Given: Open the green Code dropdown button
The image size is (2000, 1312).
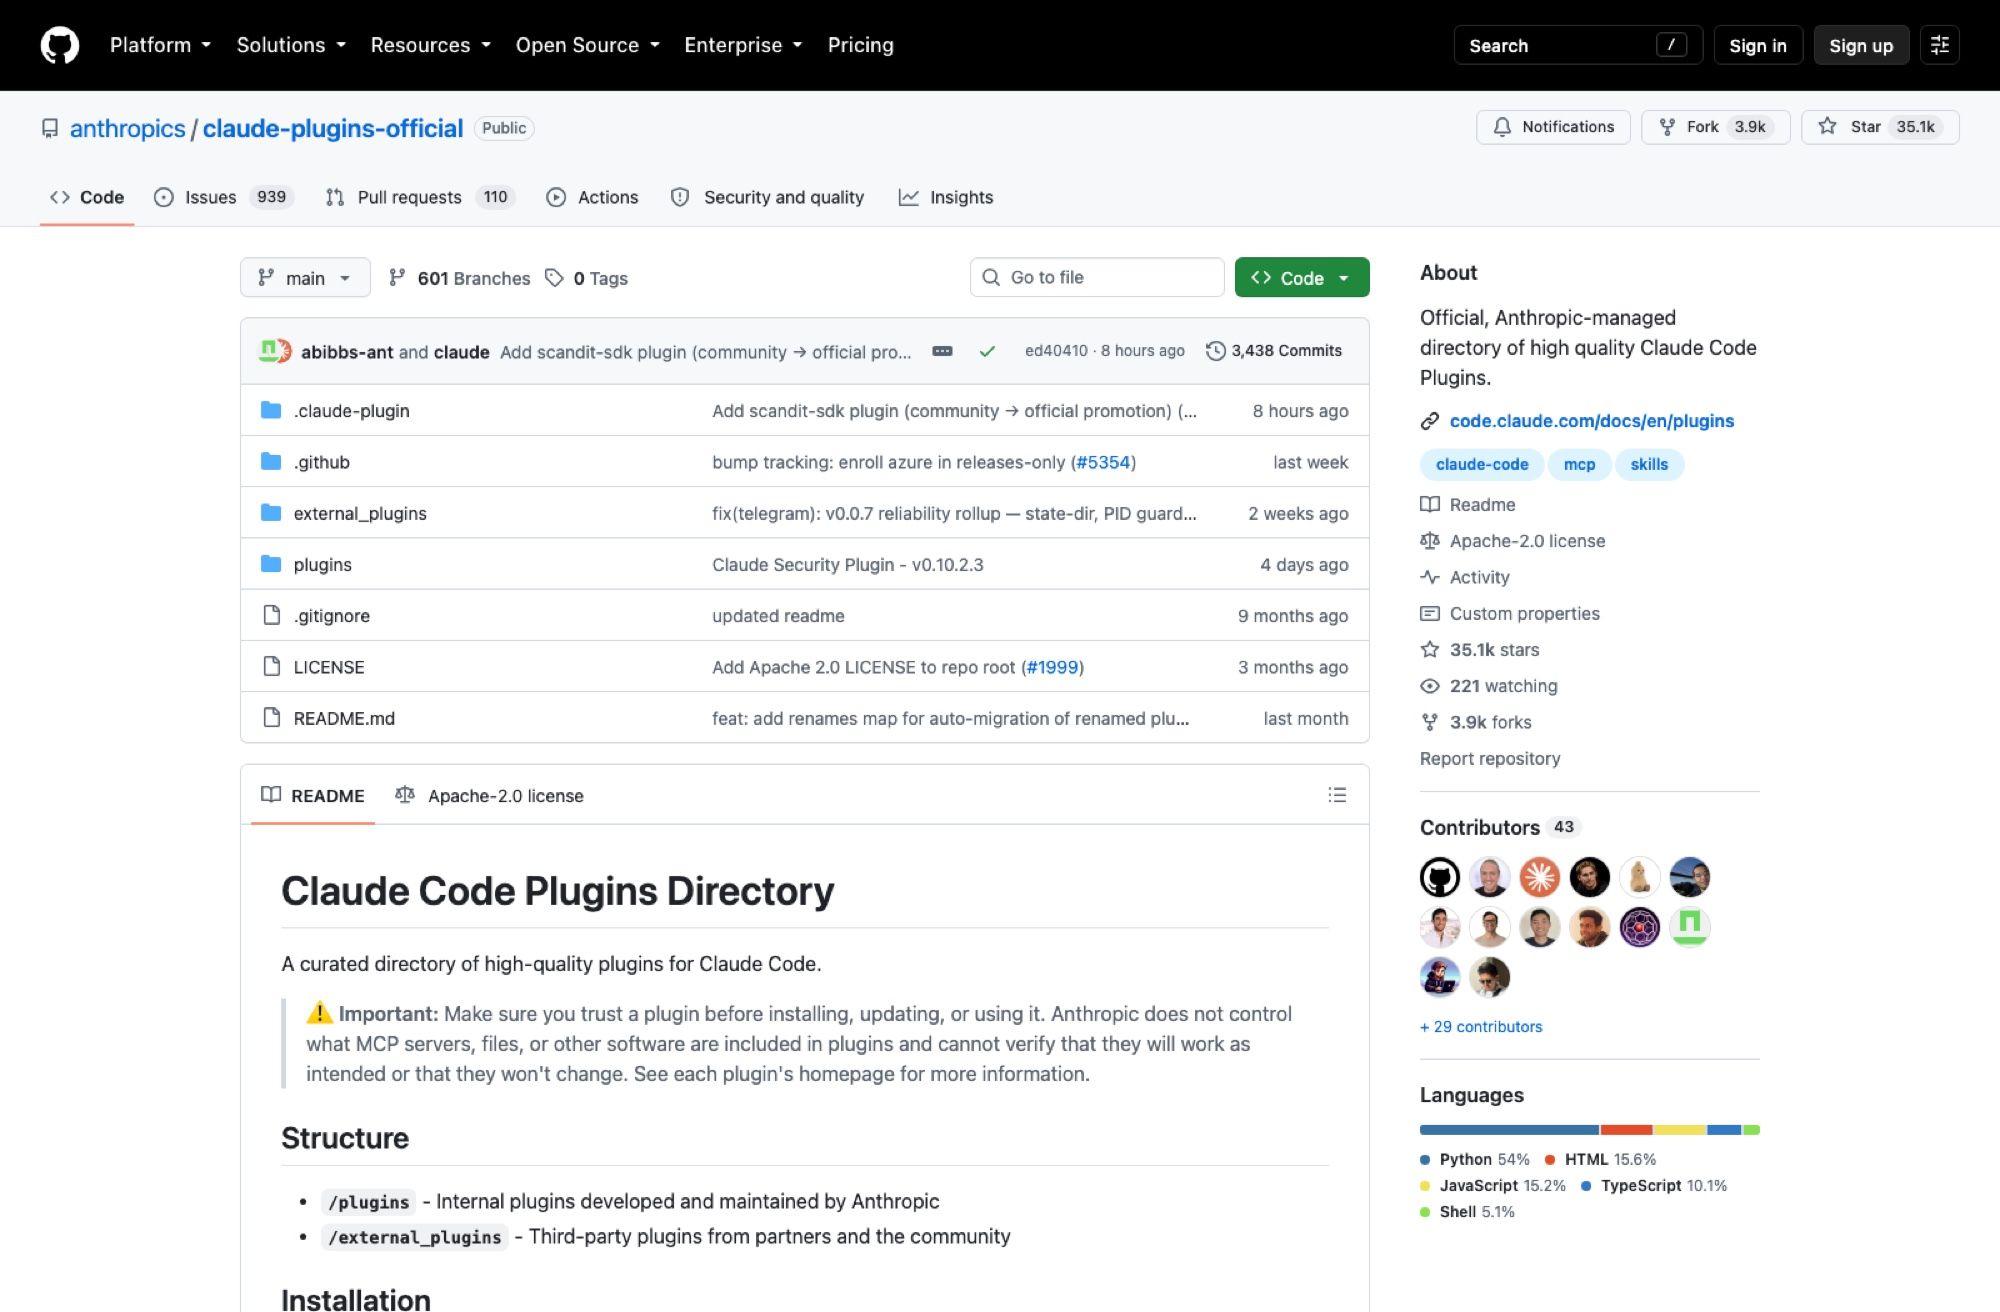Looking at the screenshot, I should coord(1302,278).
